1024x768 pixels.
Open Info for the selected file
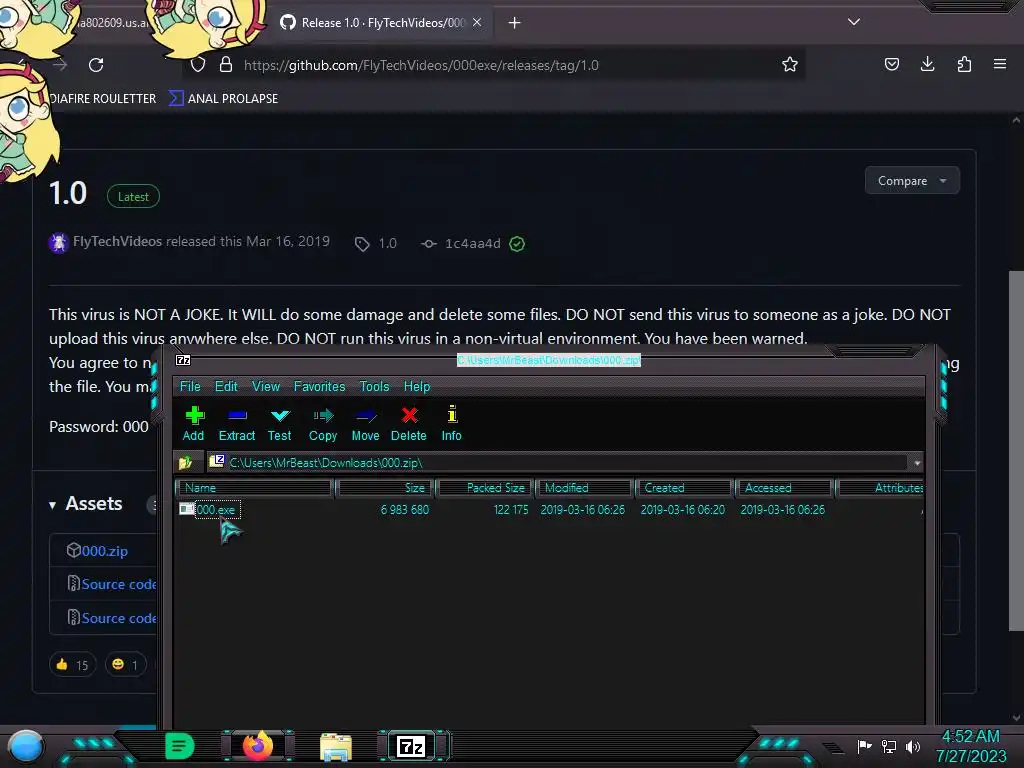point(451,424)
